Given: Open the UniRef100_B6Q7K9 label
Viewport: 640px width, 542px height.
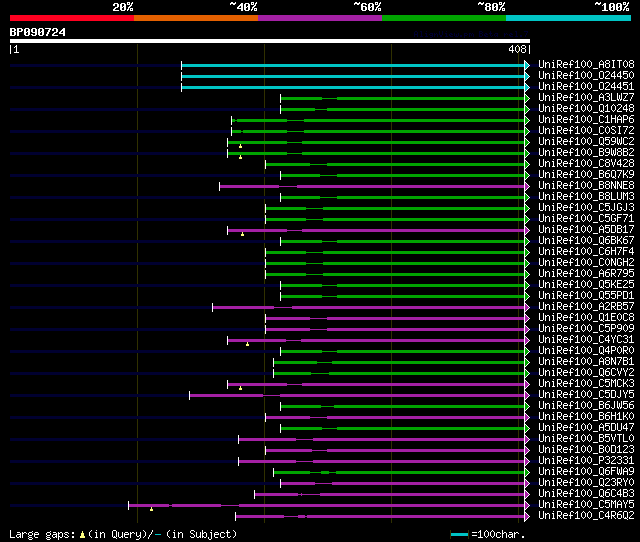Looking at the screenshot, I should pos(586,174).
